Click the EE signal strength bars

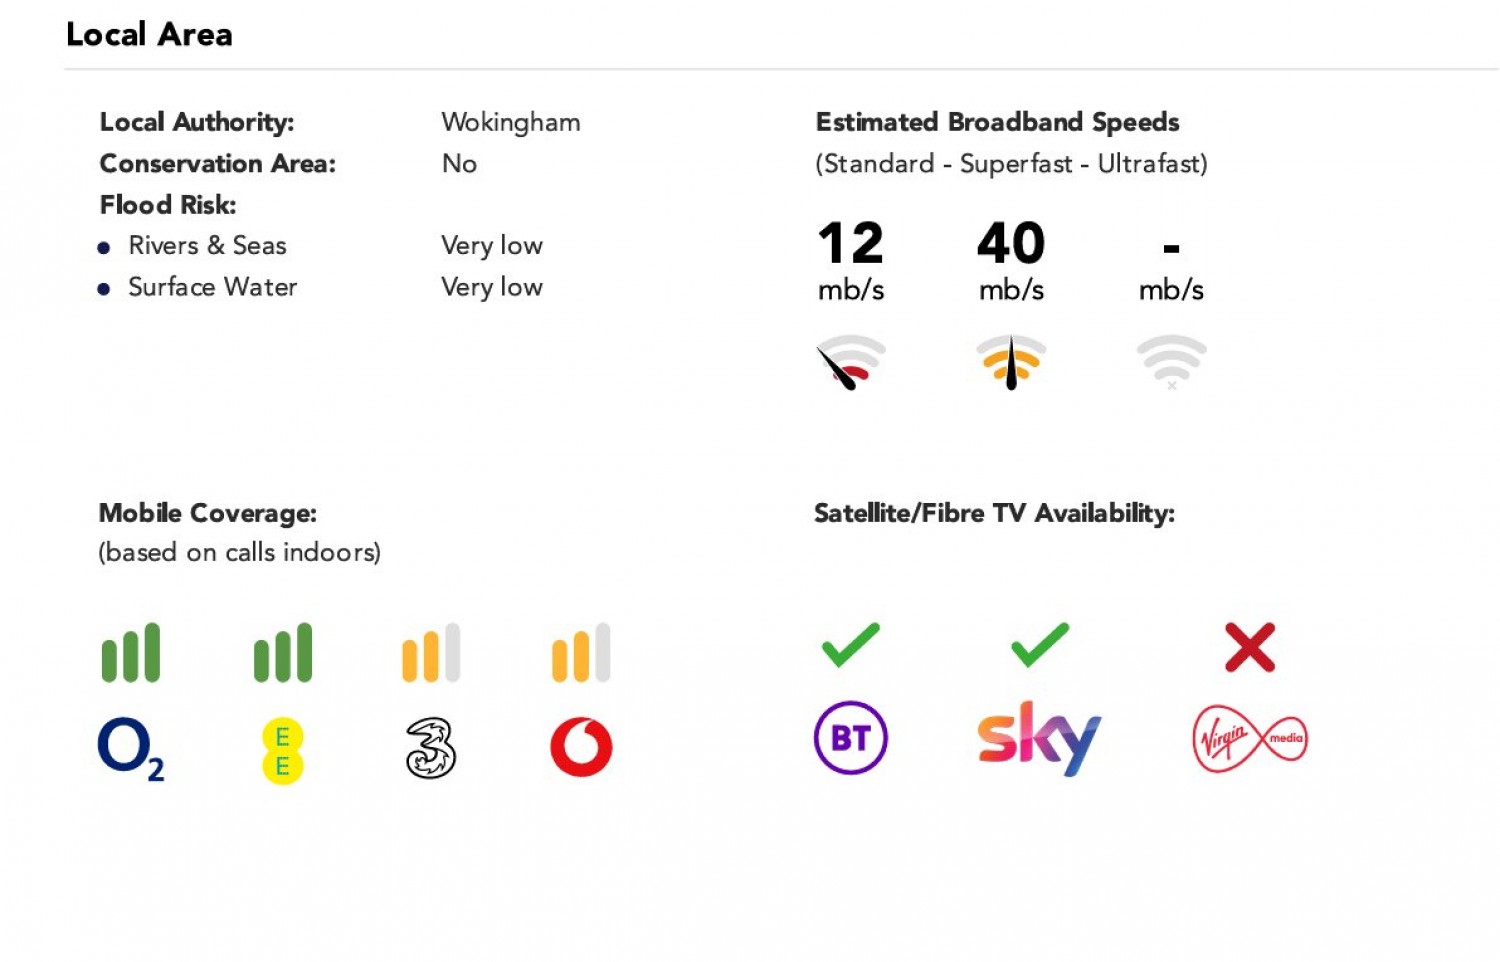(x=283, y=653)
